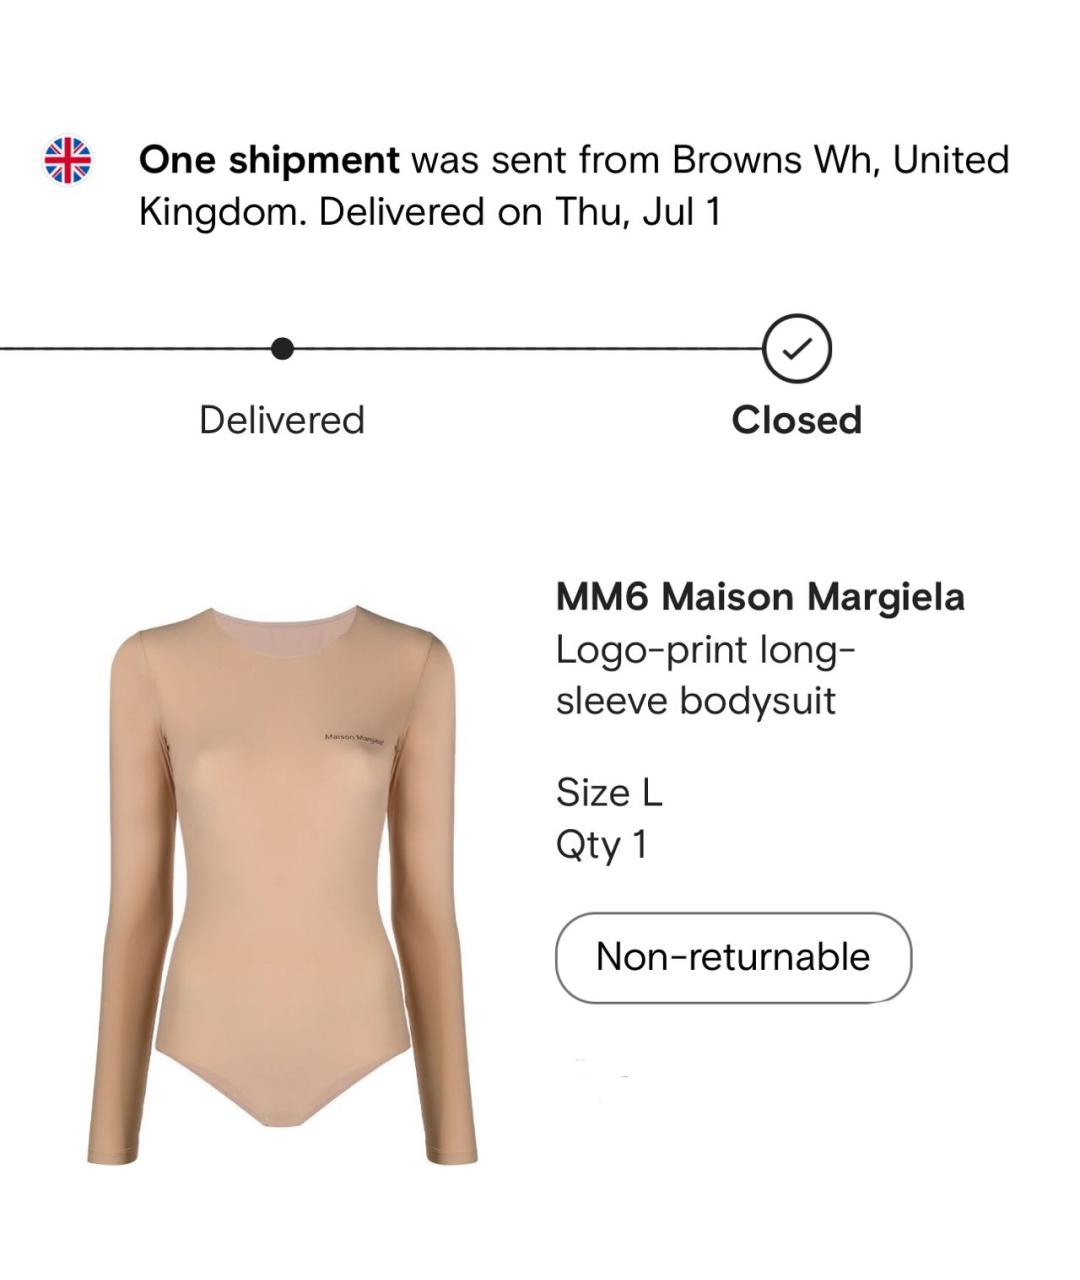The height and width of the screenshot is (1280, 1080).
Task: Click the Size L label
Action: tap(609, 793)
